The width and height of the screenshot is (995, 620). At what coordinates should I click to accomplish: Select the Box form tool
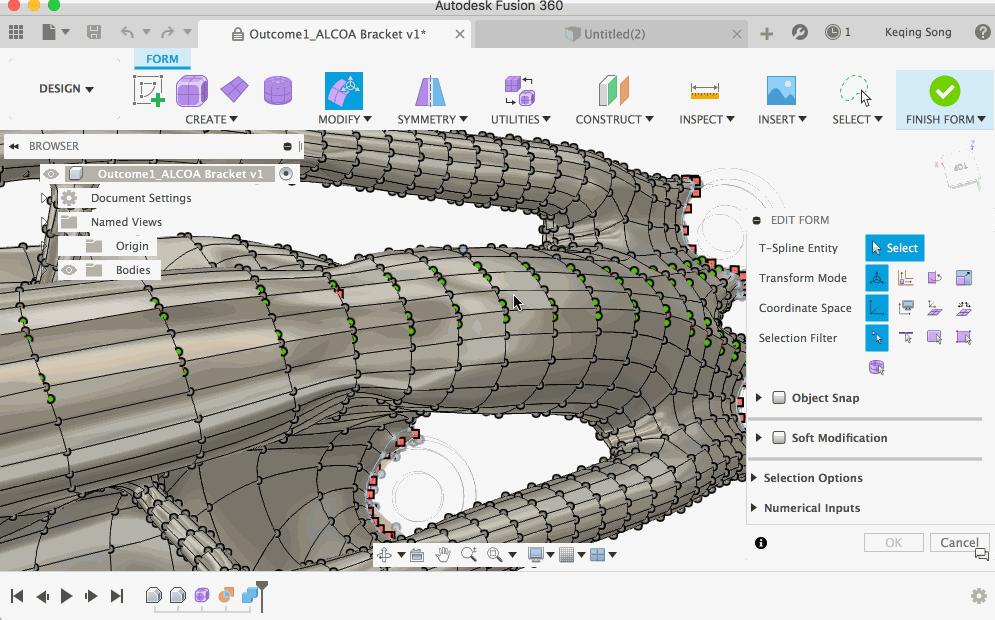(x=192, y=91)
